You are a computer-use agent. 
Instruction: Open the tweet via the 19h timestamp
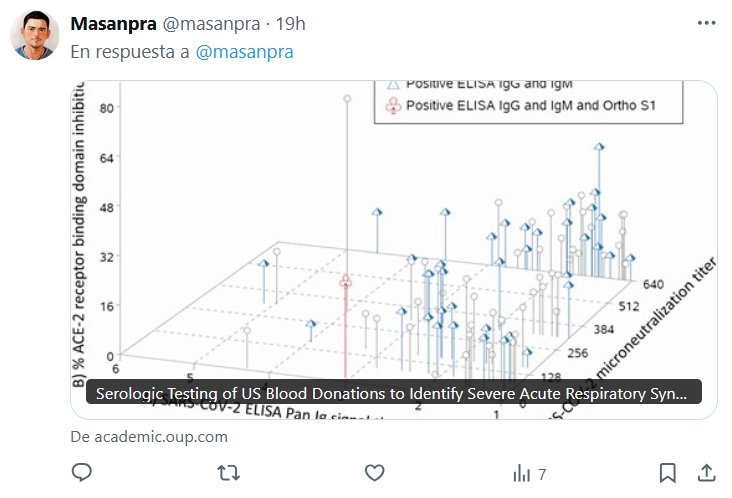(x=291, y=23)
